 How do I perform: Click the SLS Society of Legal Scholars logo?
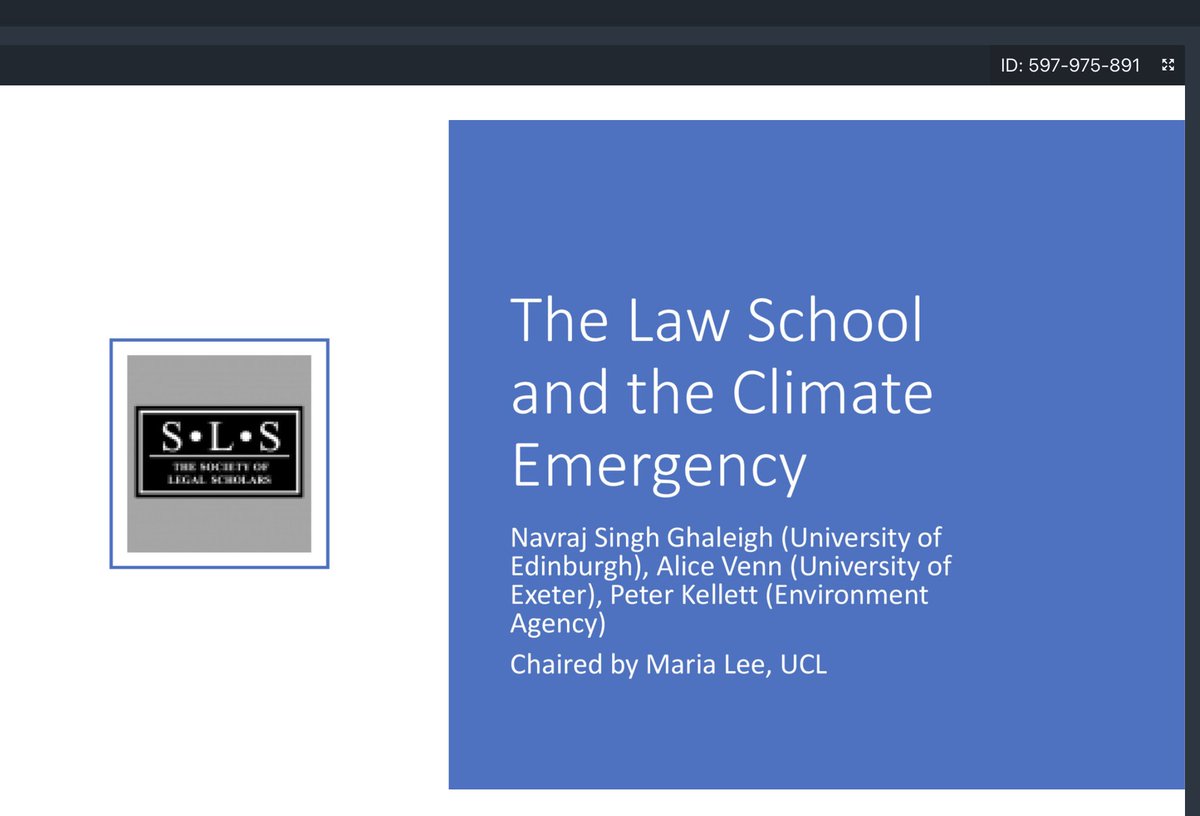point(219,453)
